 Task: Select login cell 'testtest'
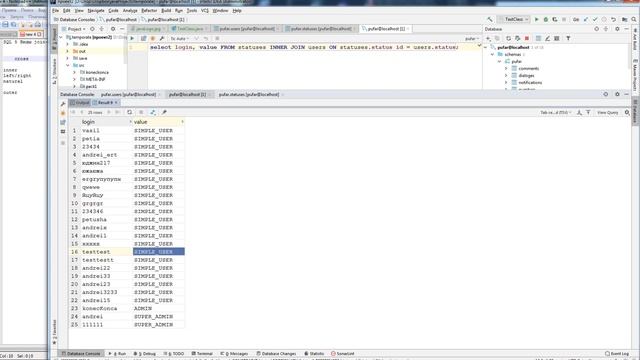[106, 252]
